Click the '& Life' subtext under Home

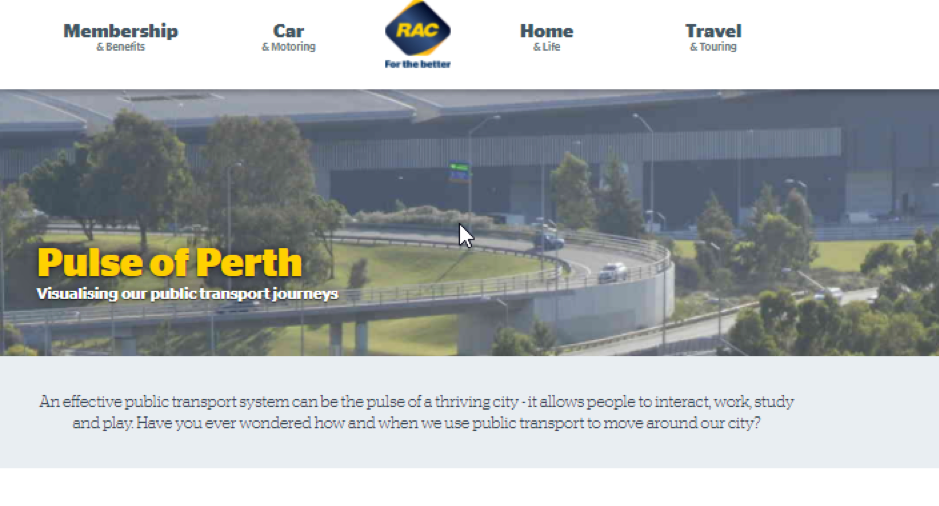(547, 47)
